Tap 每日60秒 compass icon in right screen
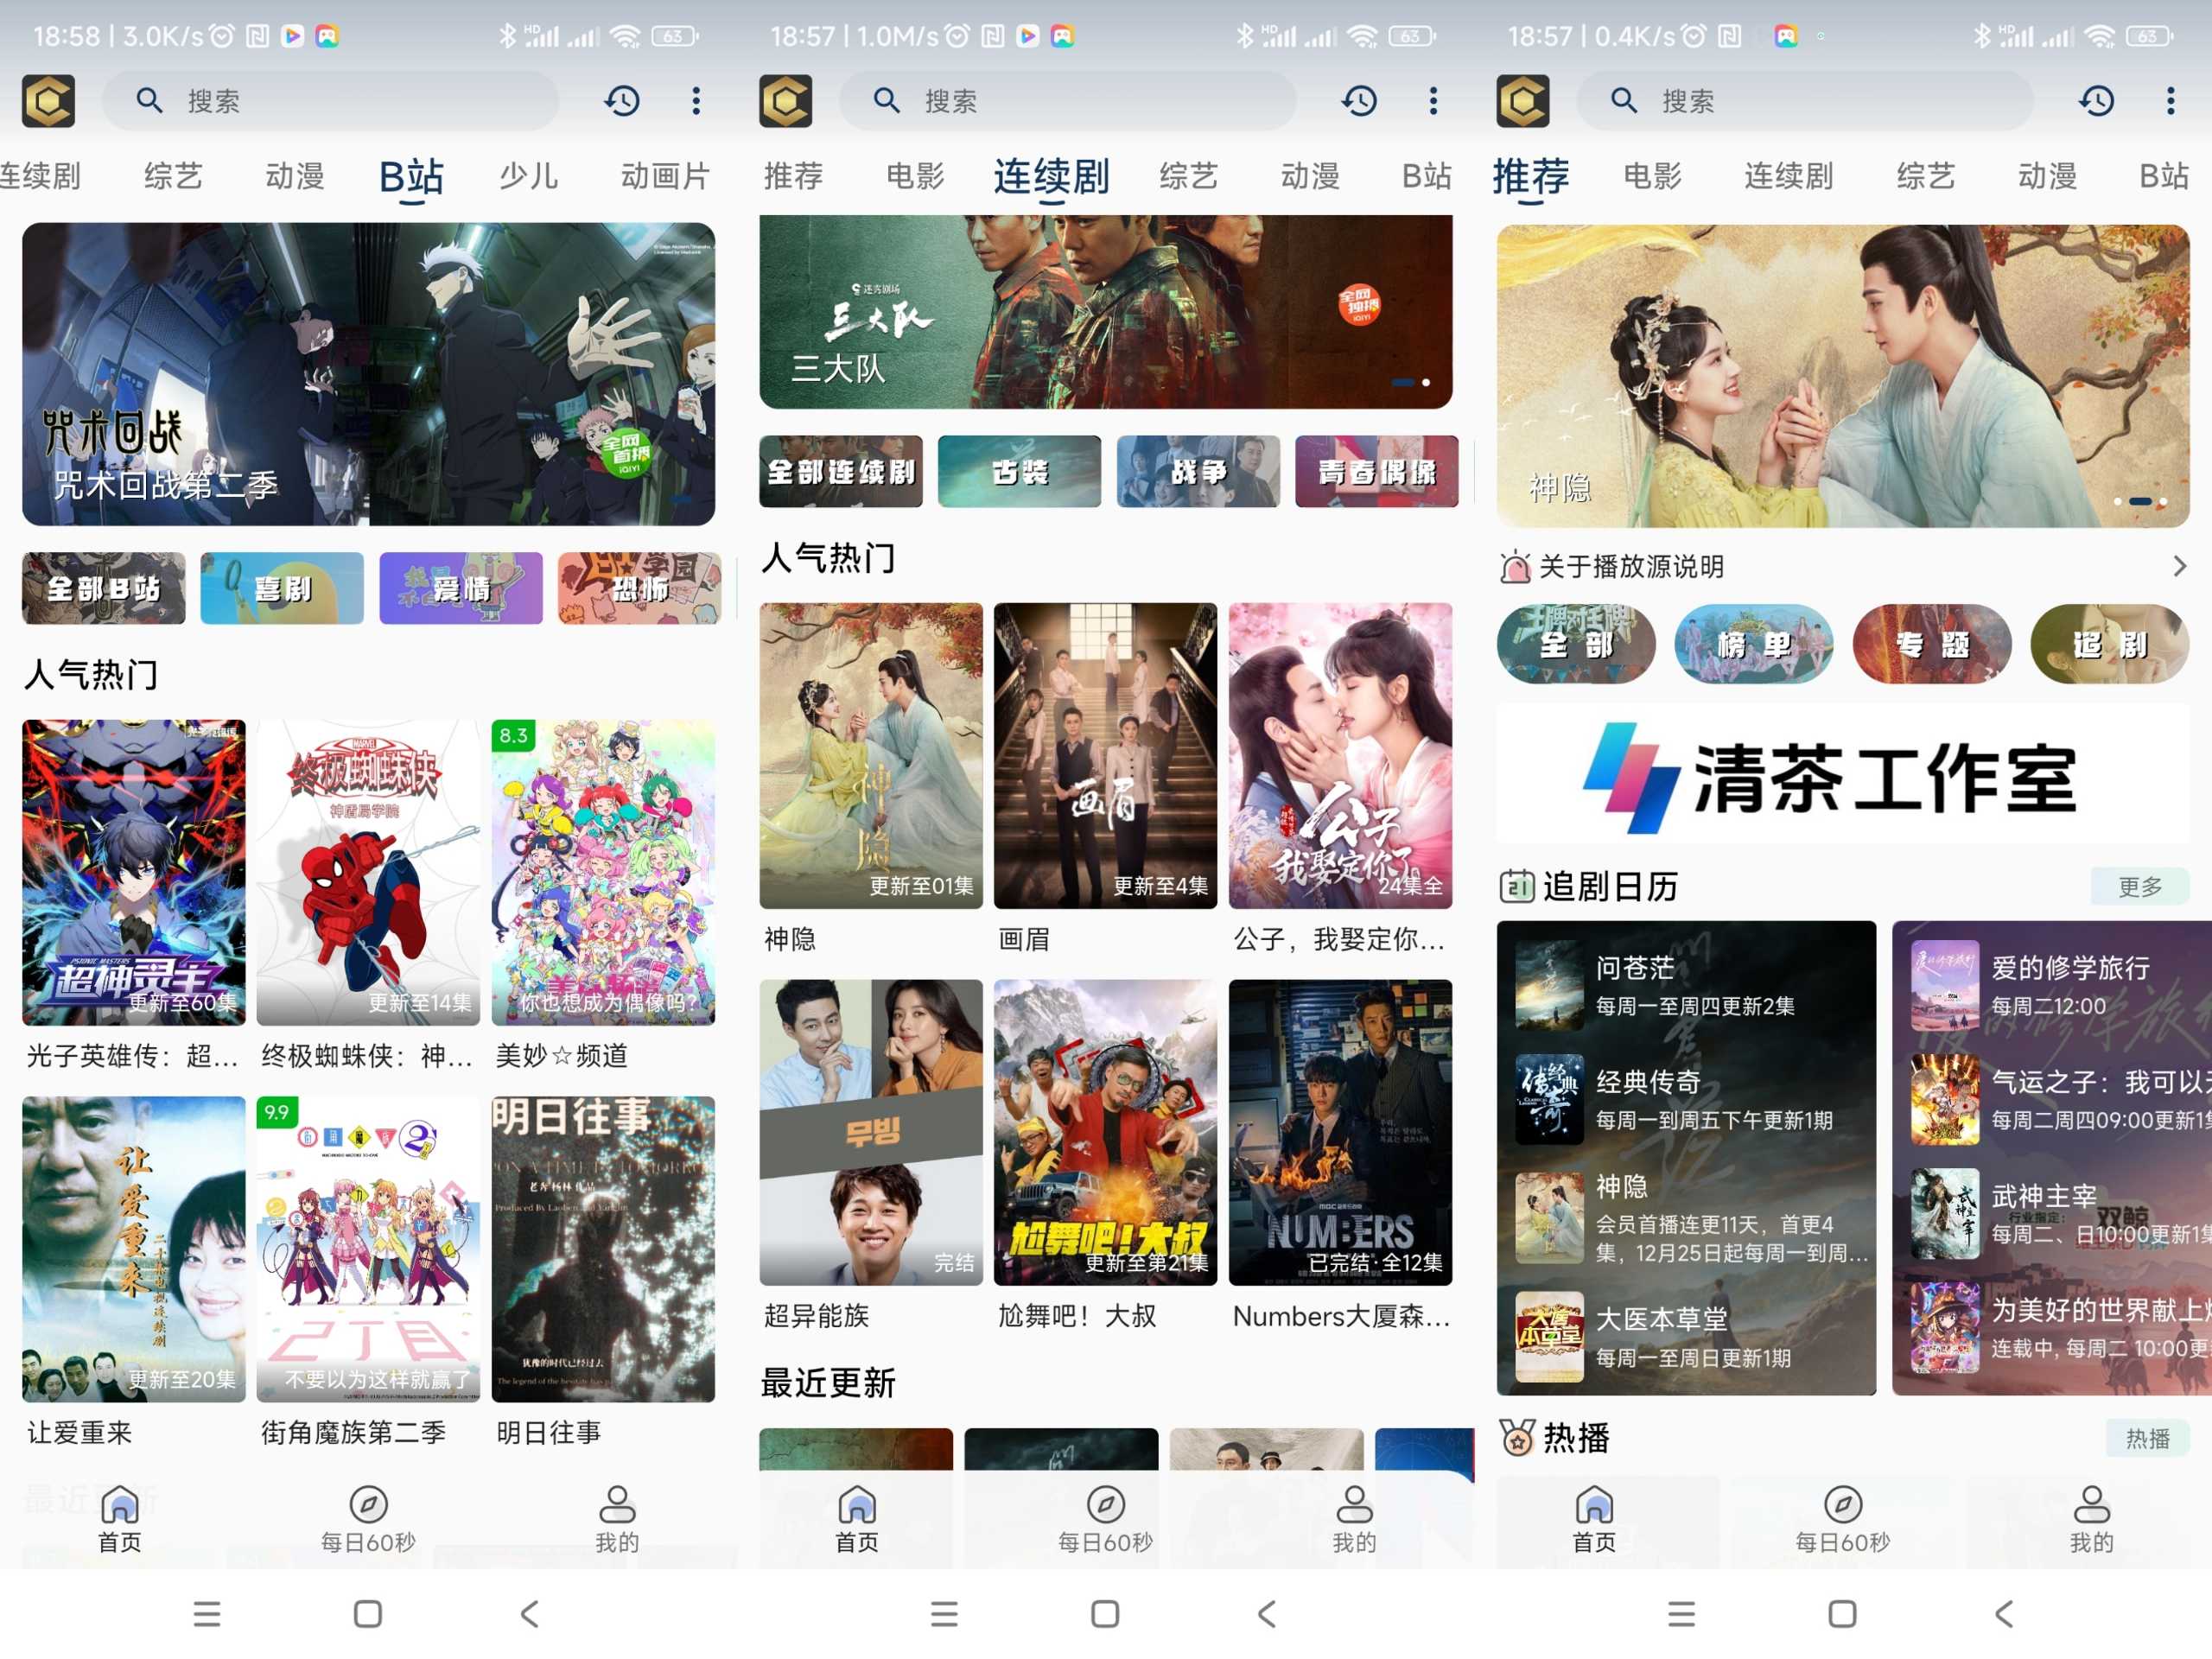Viewport: 2212px width, 1659px height. pyautogui.click(x=1842, y=1504)
